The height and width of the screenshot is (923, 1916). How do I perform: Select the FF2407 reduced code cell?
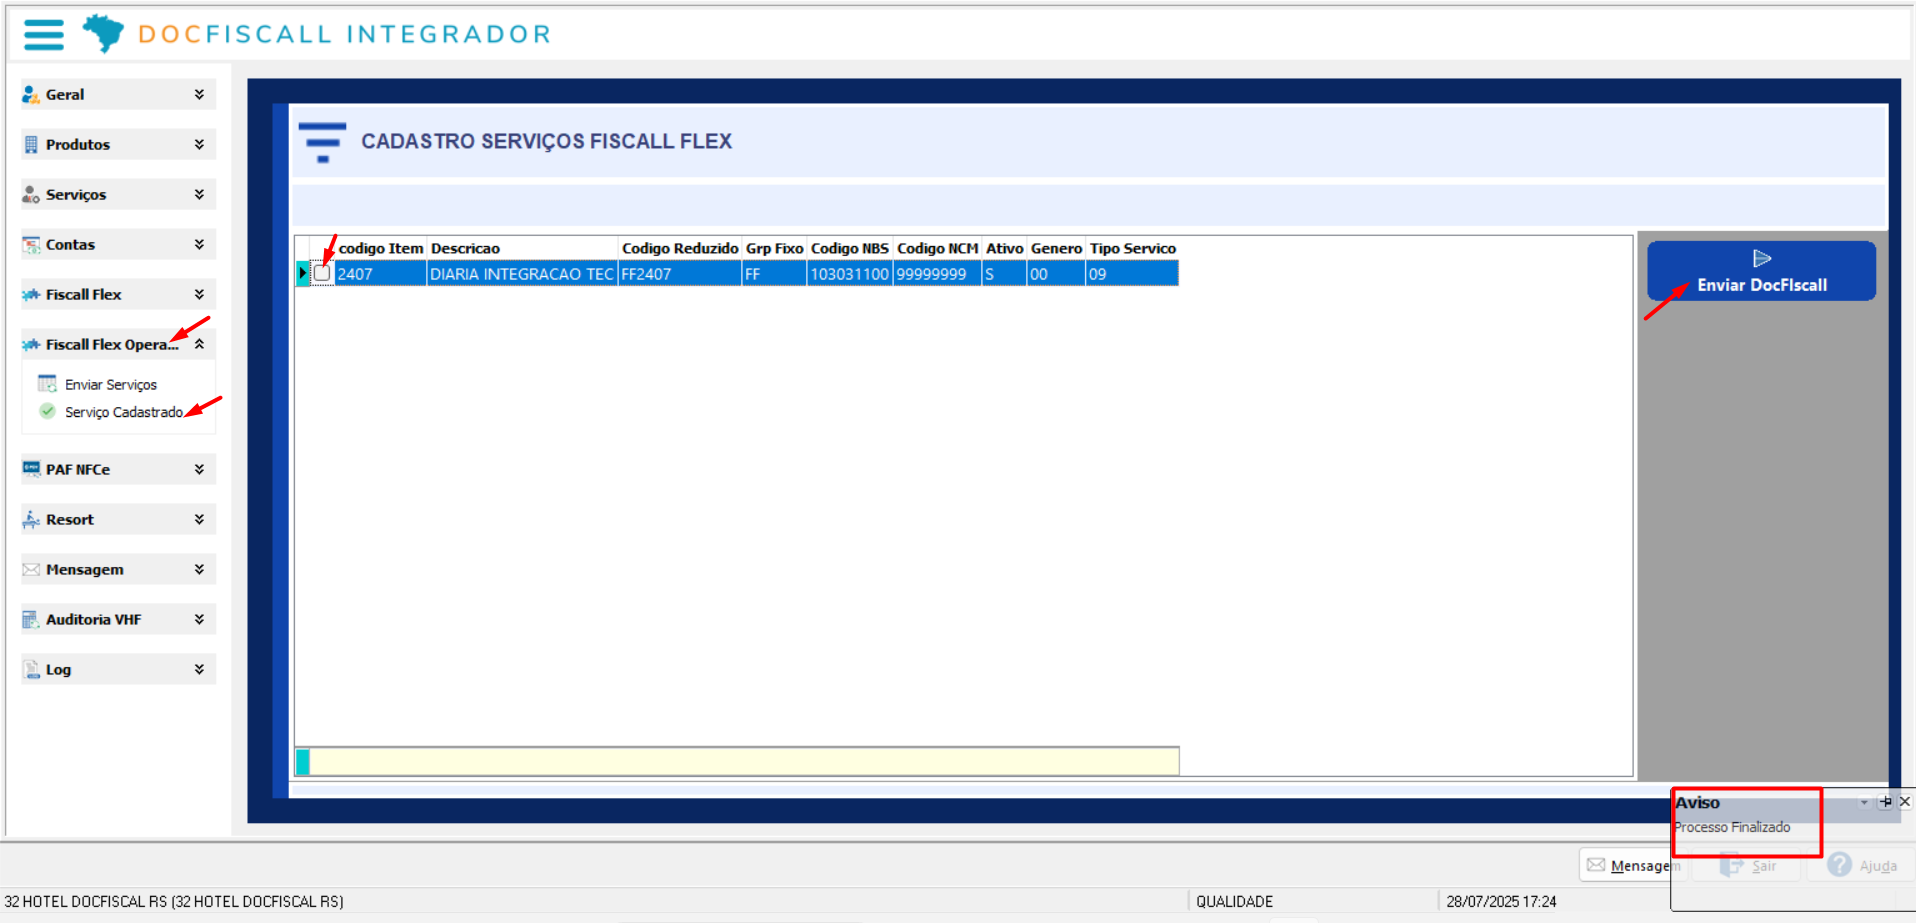pyautogui.click(x=680, y=274)
